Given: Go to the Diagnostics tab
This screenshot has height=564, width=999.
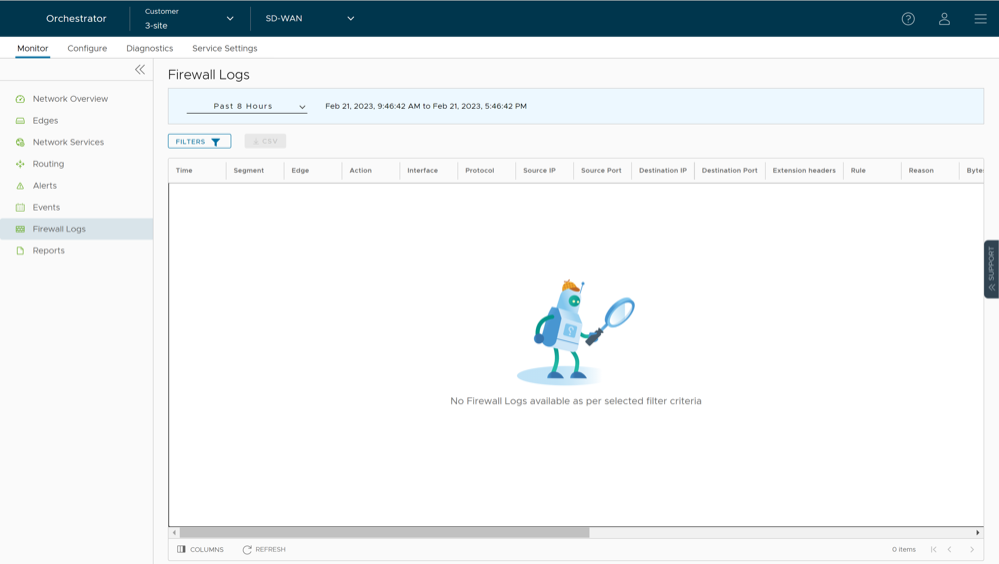Looking at the screenshot, I should pos(149,48).
